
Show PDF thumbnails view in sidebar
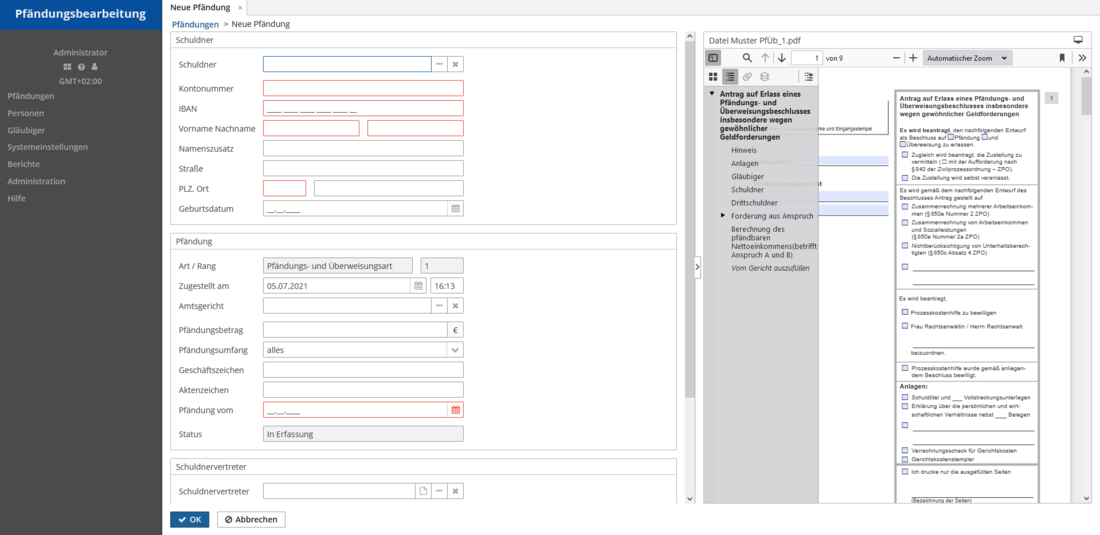(713, 76)
